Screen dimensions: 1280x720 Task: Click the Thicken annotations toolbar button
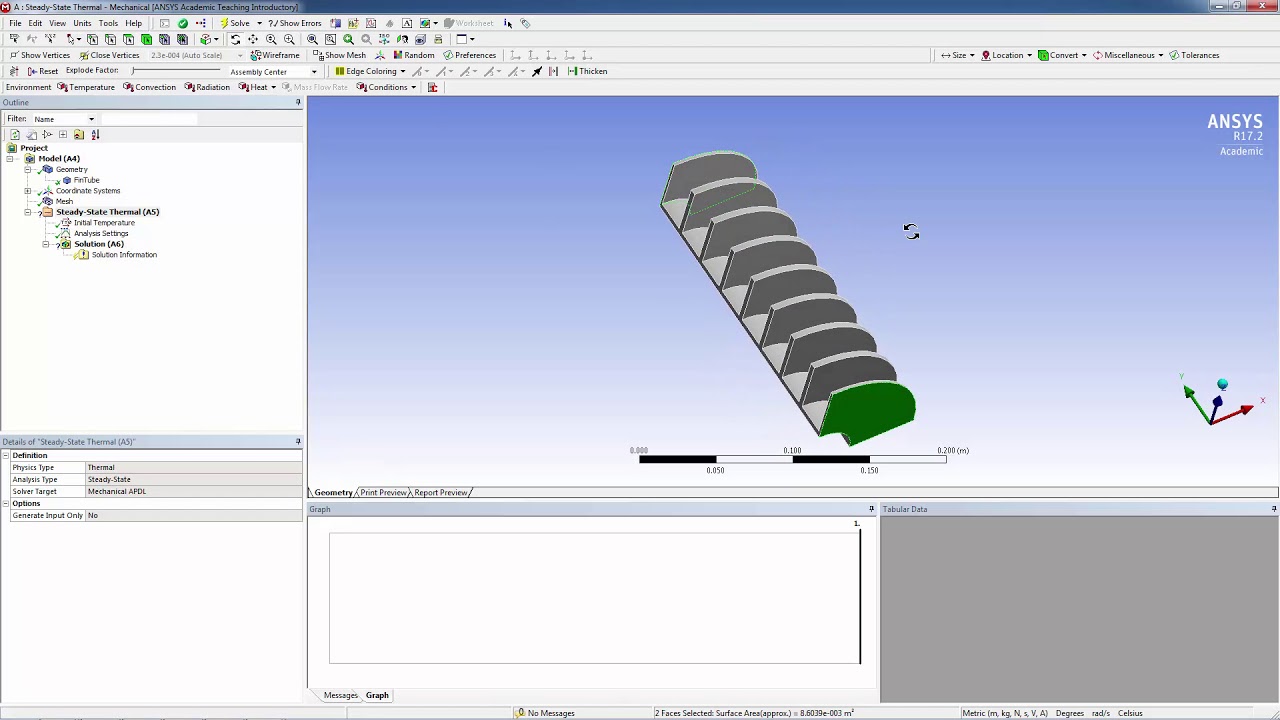tap(587, 71)
